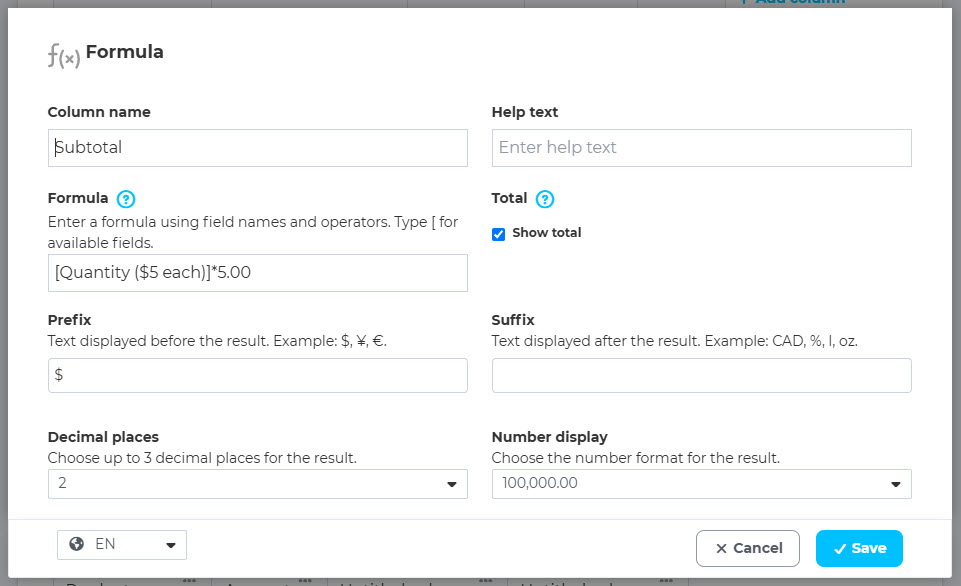Click the Decimal places heading
Viewport: 961px width, 586px height.
click(x=103, y=437)
